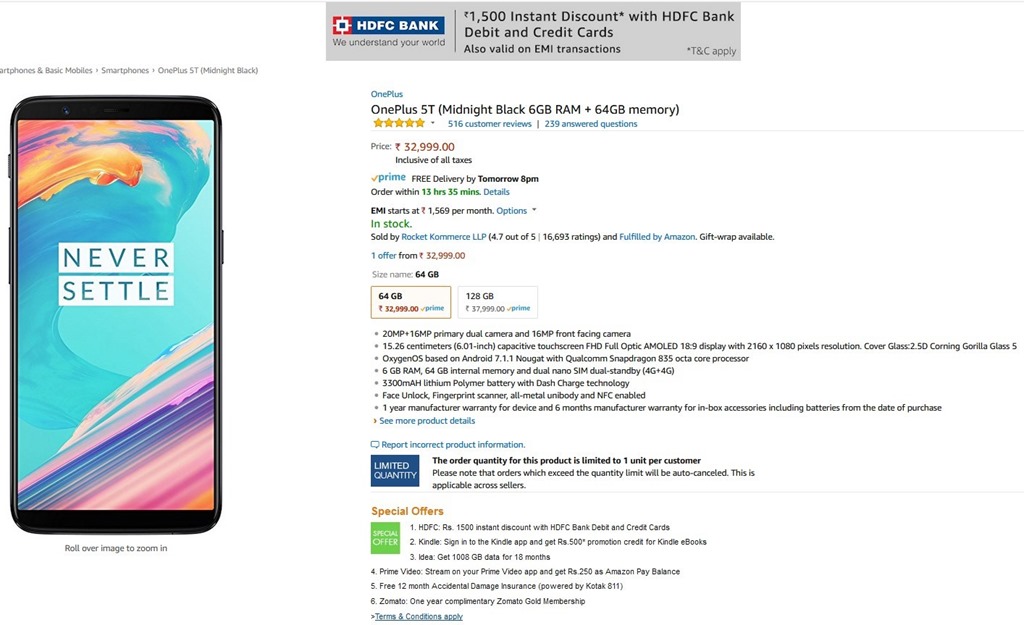Open Terms & Conditions apply link
Image resolution: width=1024 pixels, height=625 pixels.
point(419,617)
